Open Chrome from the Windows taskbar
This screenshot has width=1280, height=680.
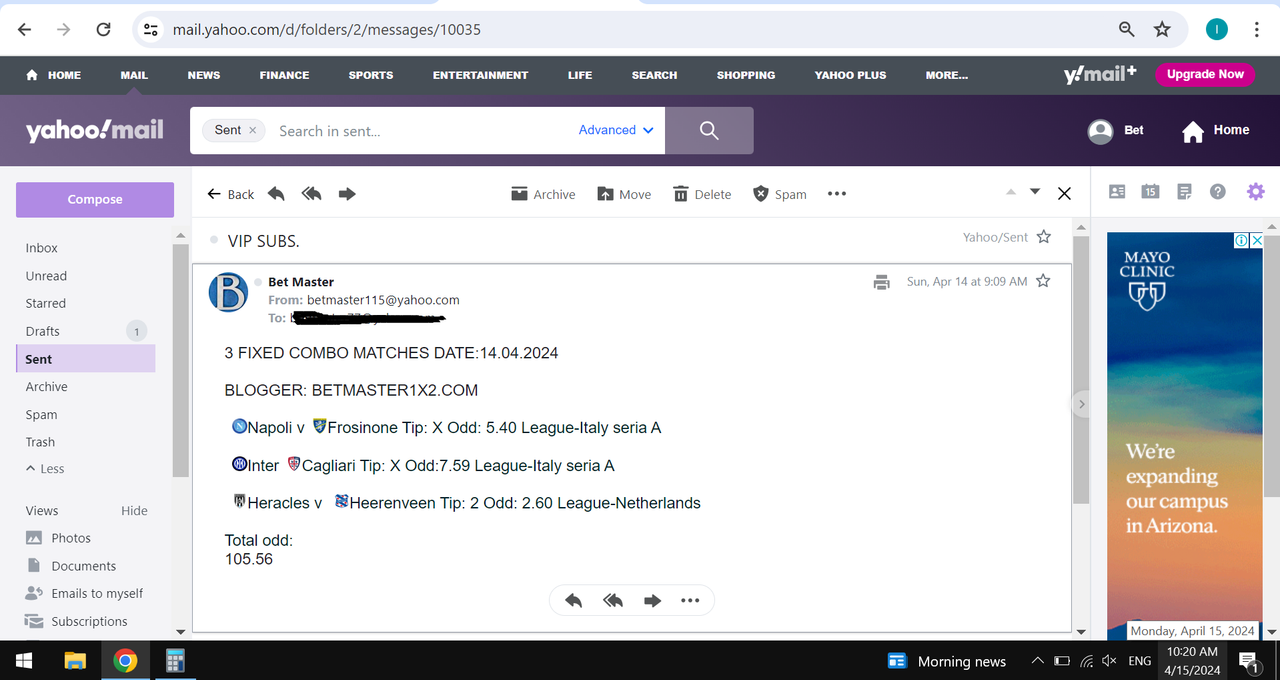(125, 660)
